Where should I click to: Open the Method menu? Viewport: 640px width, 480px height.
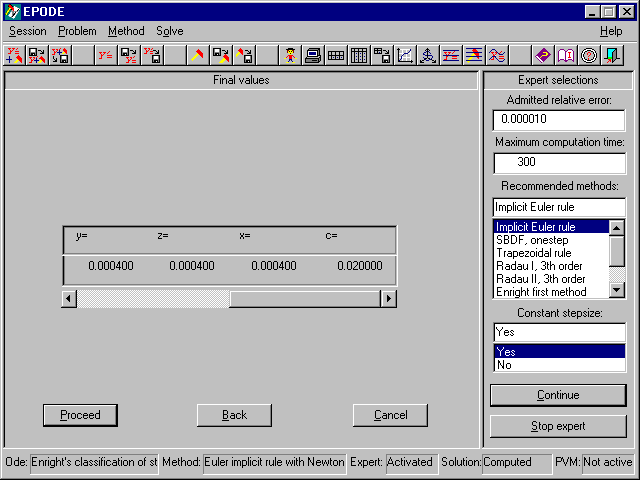126,31
